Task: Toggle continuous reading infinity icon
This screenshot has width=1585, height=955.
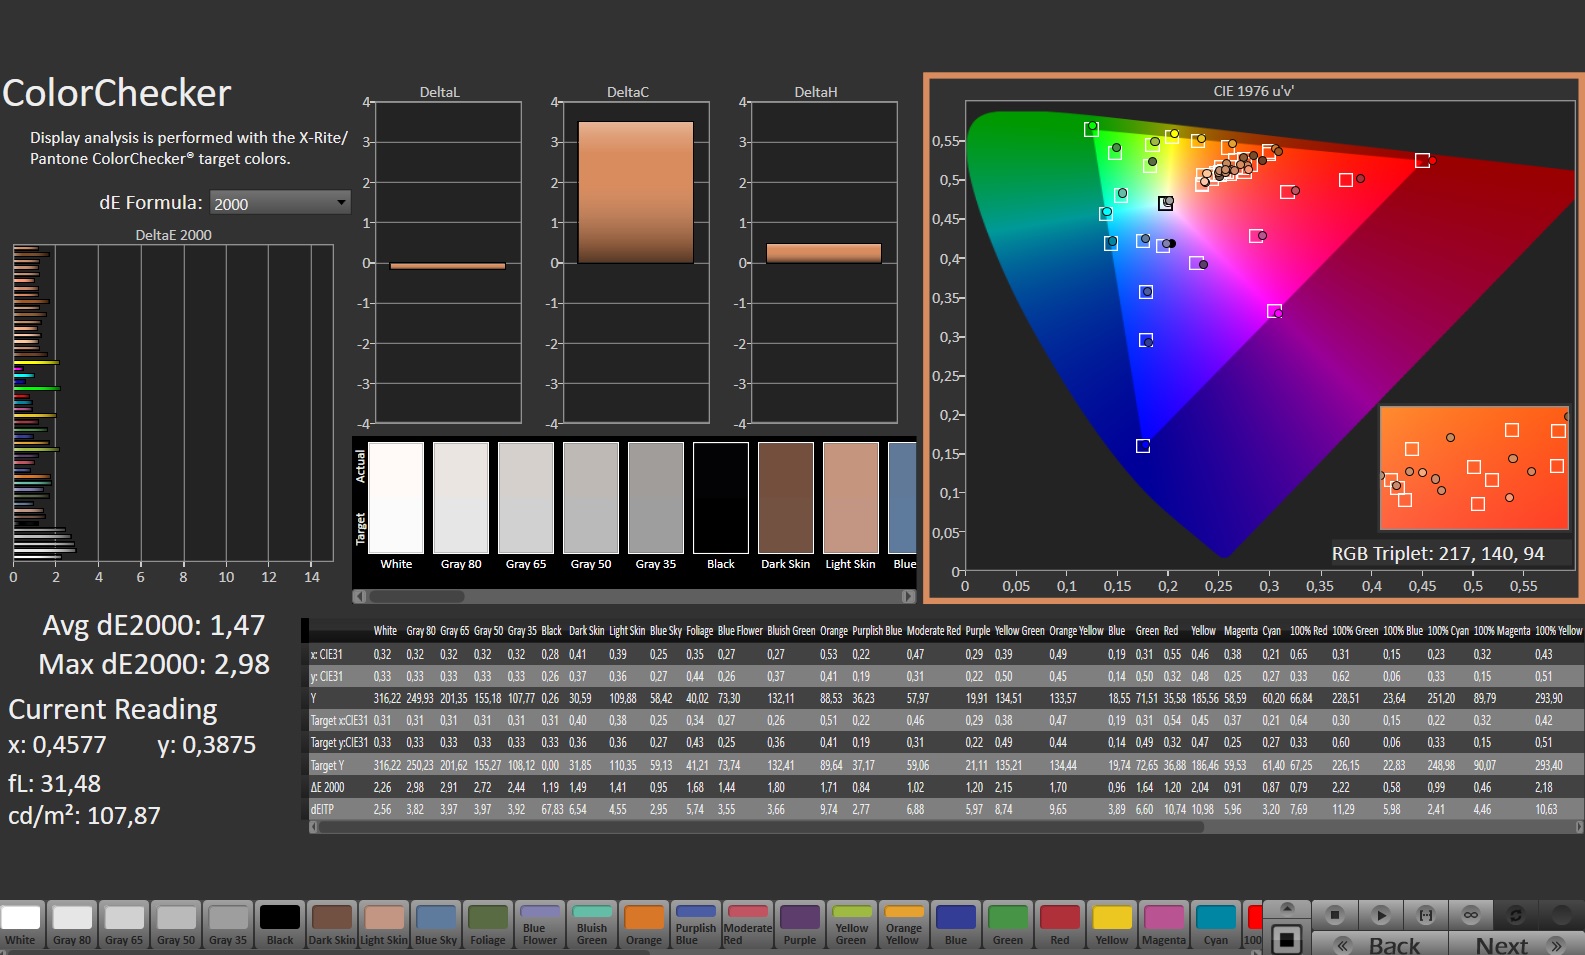Action: pyautogui.click(x=1471, y=915)
